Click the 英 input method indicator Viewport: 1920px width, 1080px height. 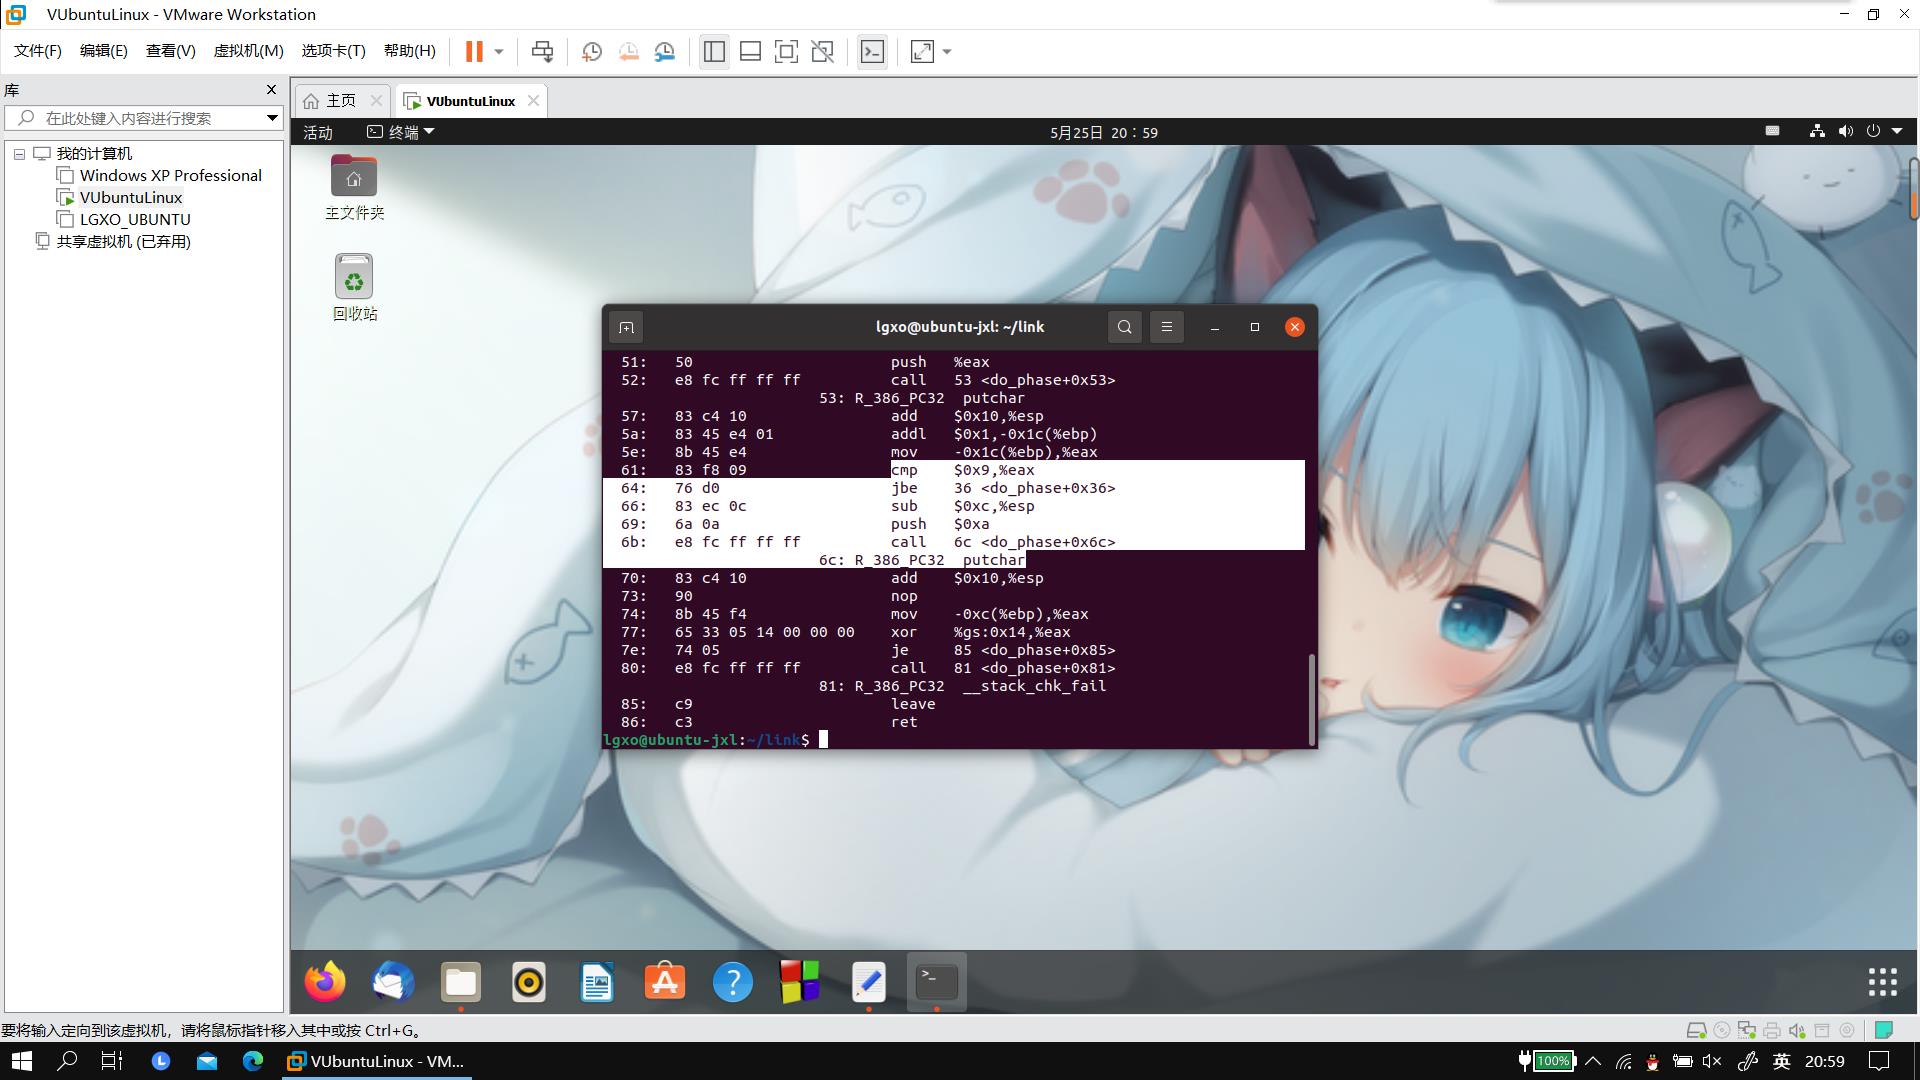coord(1781,1061)
